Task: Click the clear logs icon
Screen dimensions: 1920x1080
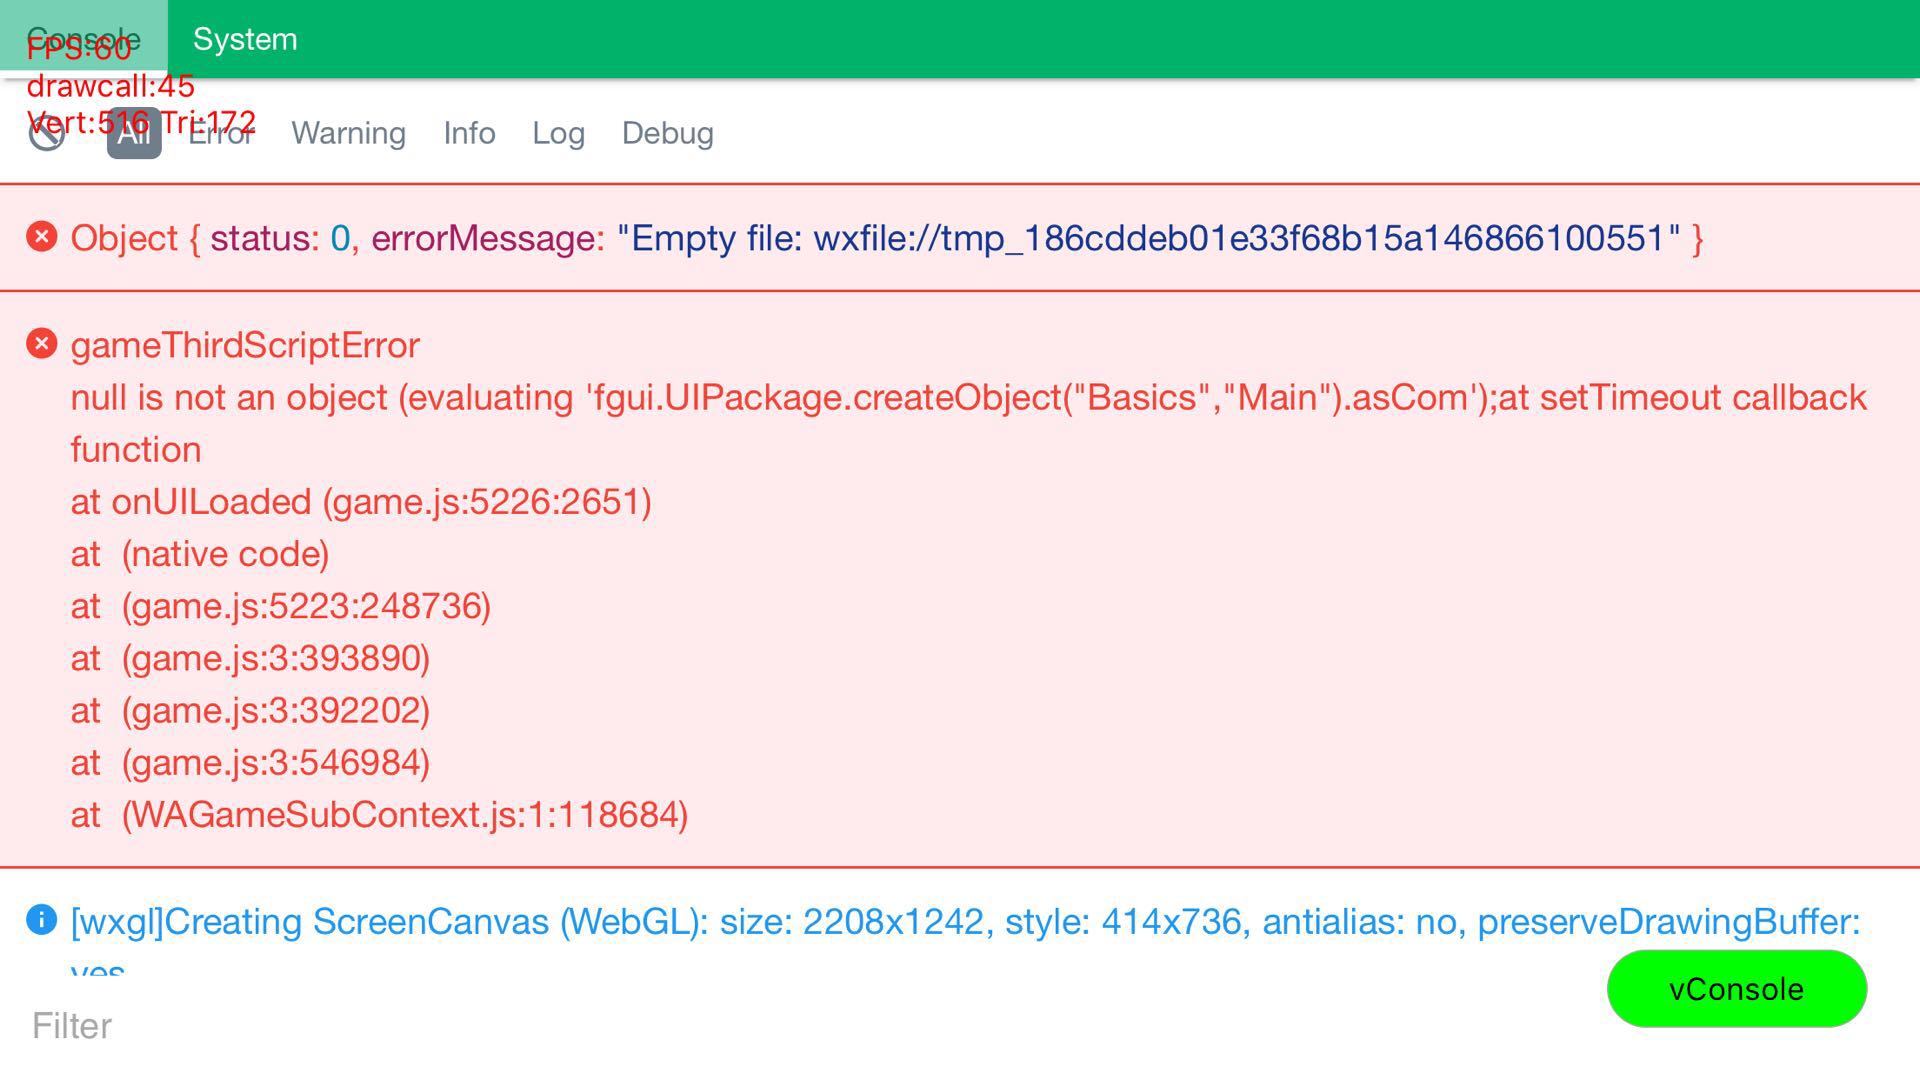Action: 46,134
